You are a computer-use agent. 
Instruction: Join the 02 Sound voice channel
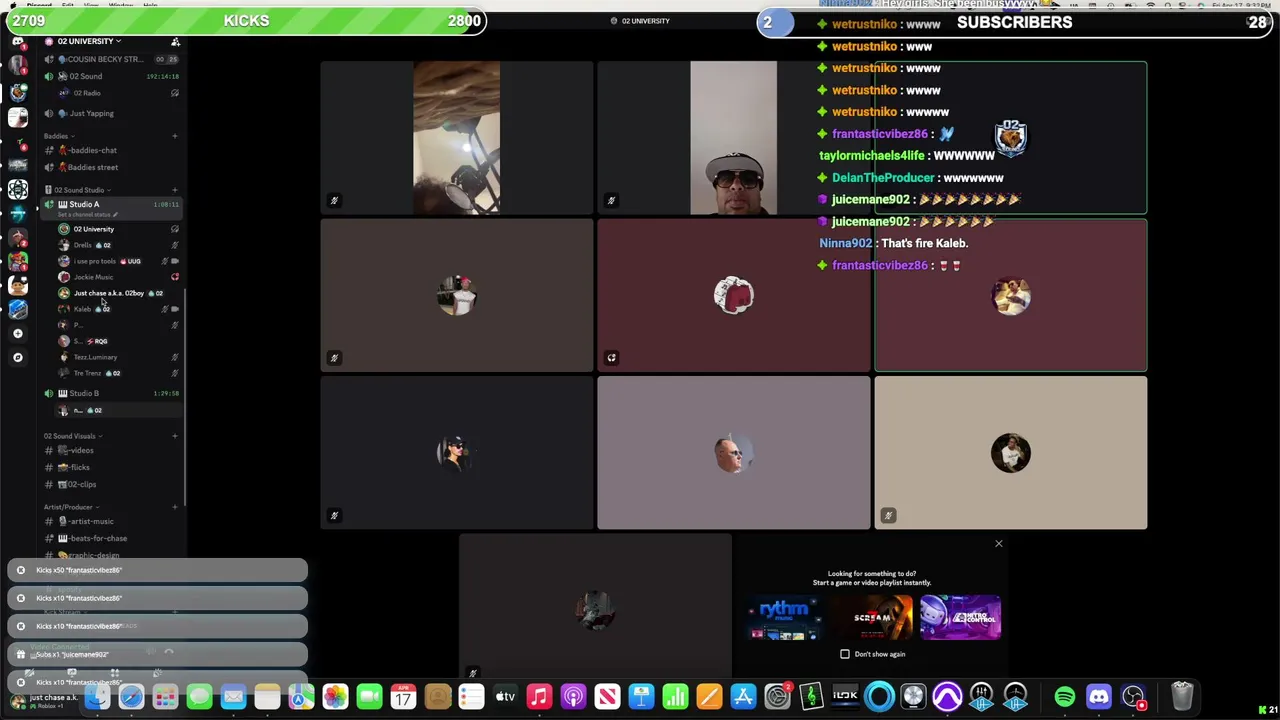(x=111, y=76)
